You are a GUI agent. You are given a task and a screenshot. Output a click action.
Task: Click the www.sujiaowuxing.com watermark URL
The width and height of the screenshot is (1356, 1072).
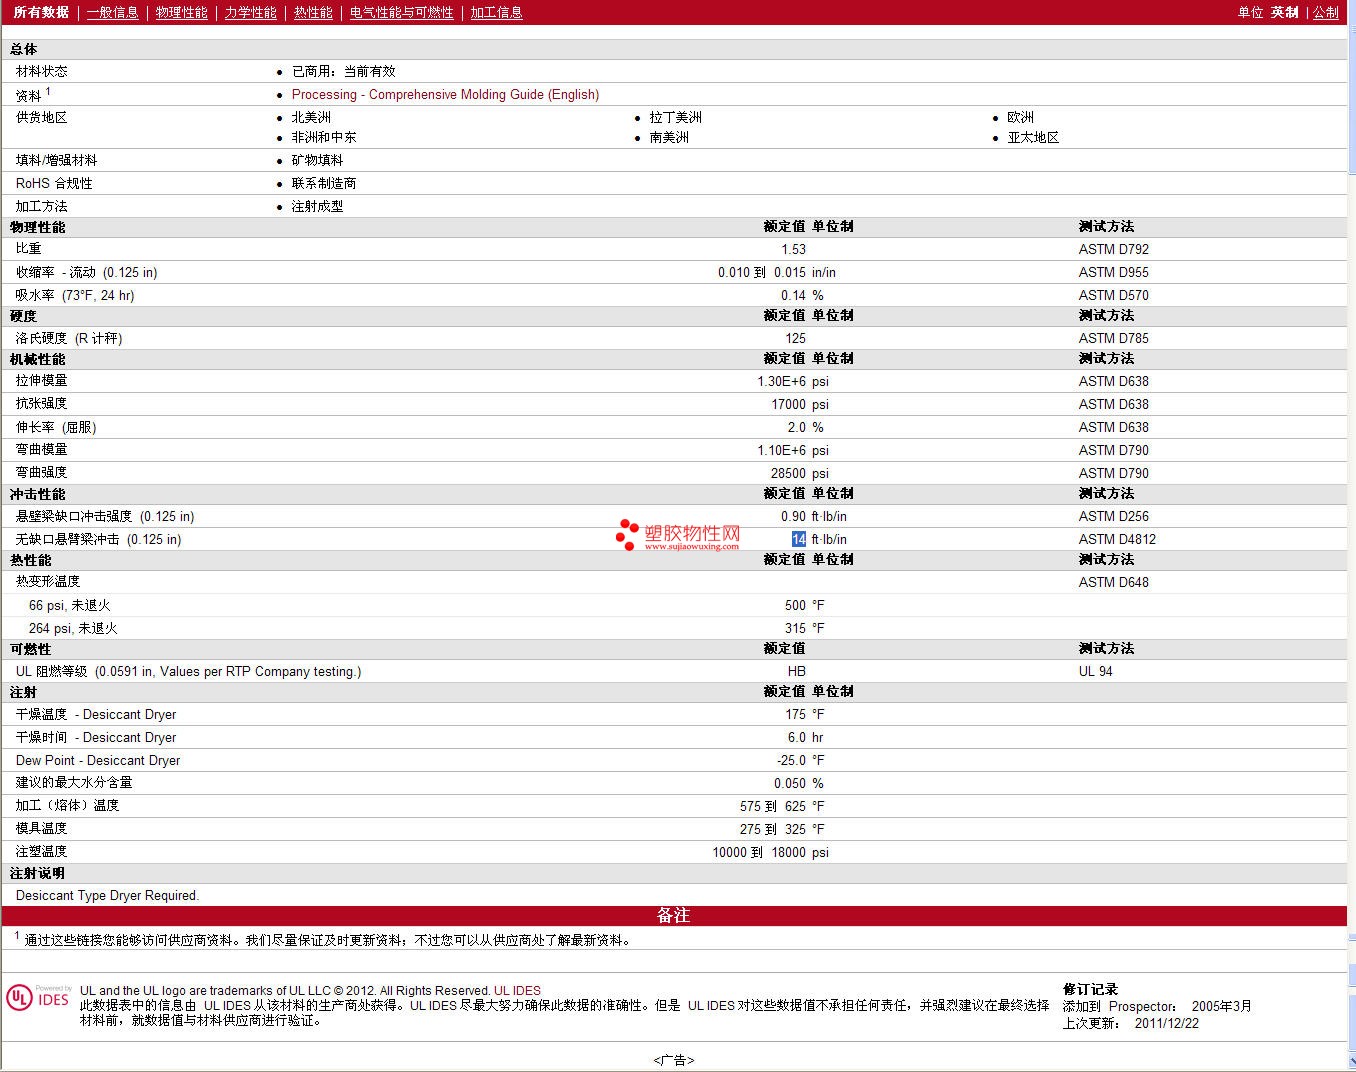point(692,547)
